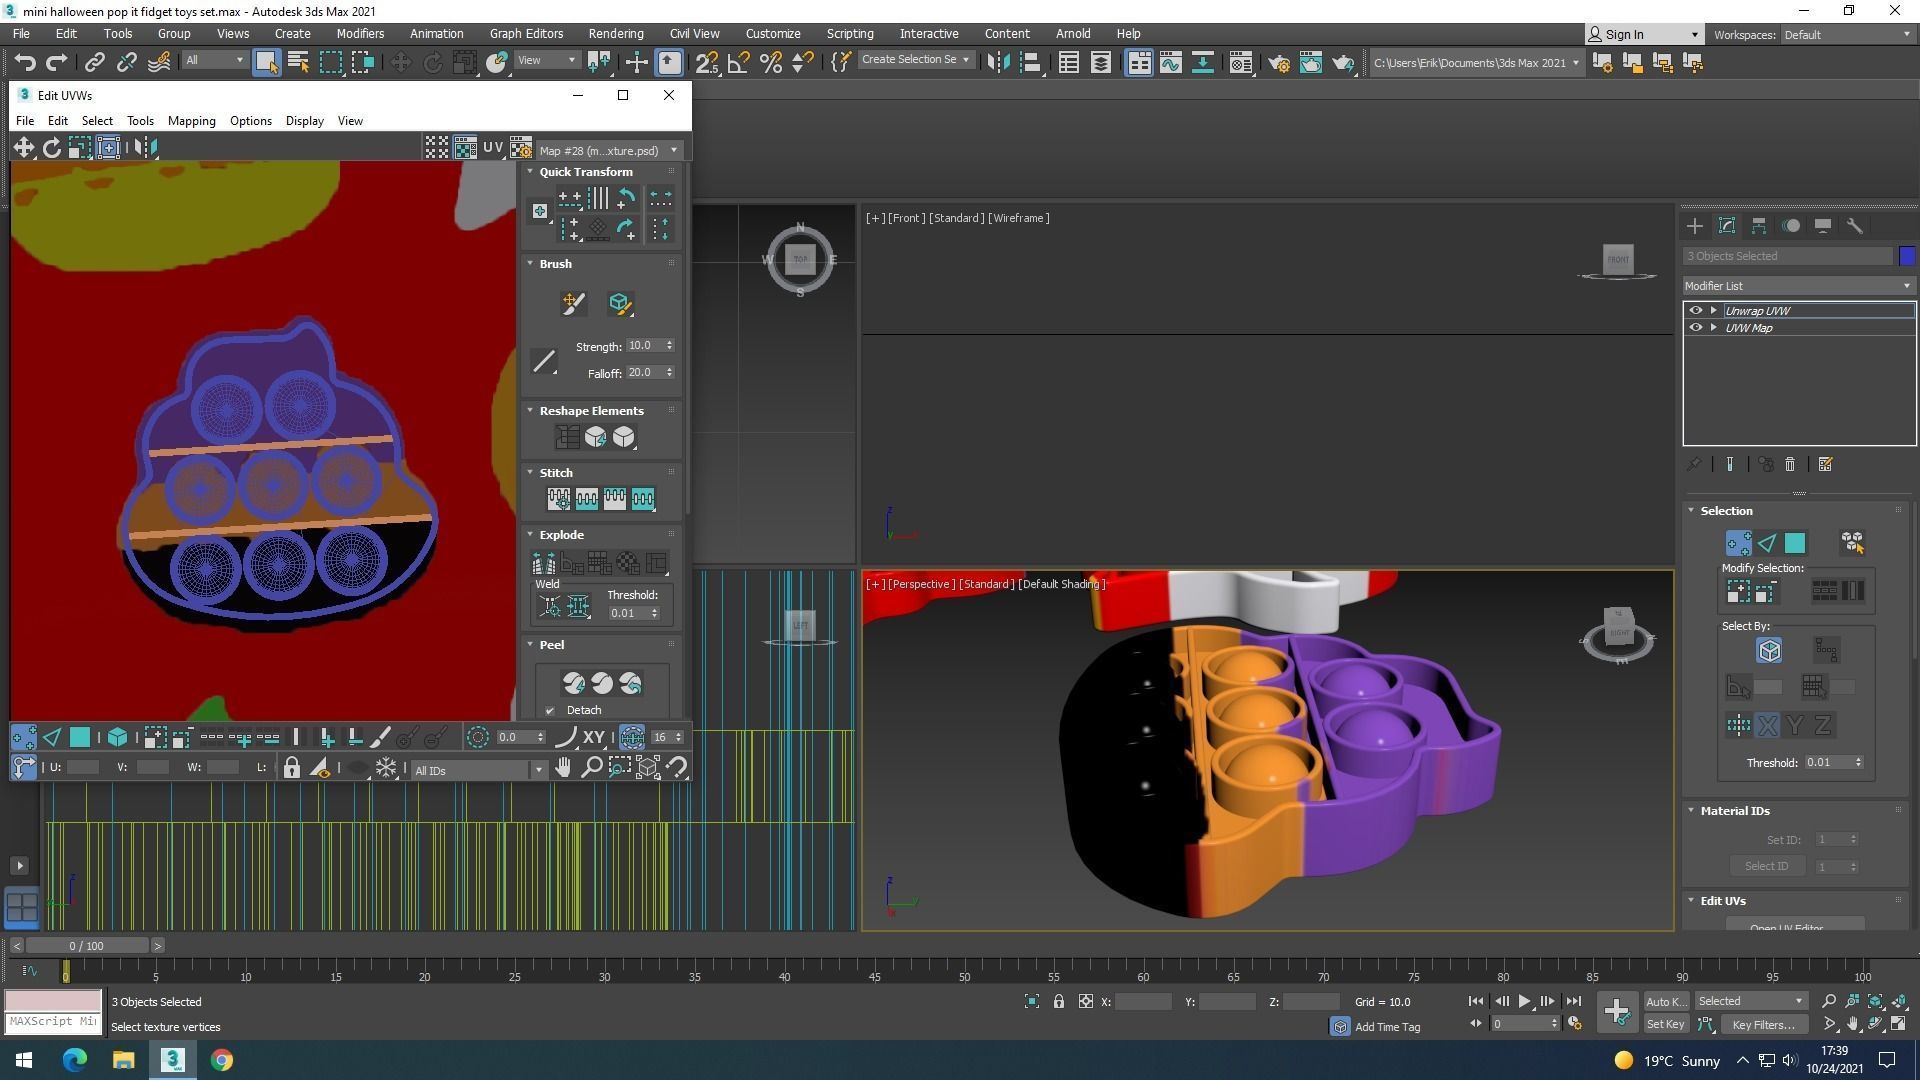Click Remove modifier trash icon
This screenshot has height=1080, width=1920.
click(x=1790, y=465)
